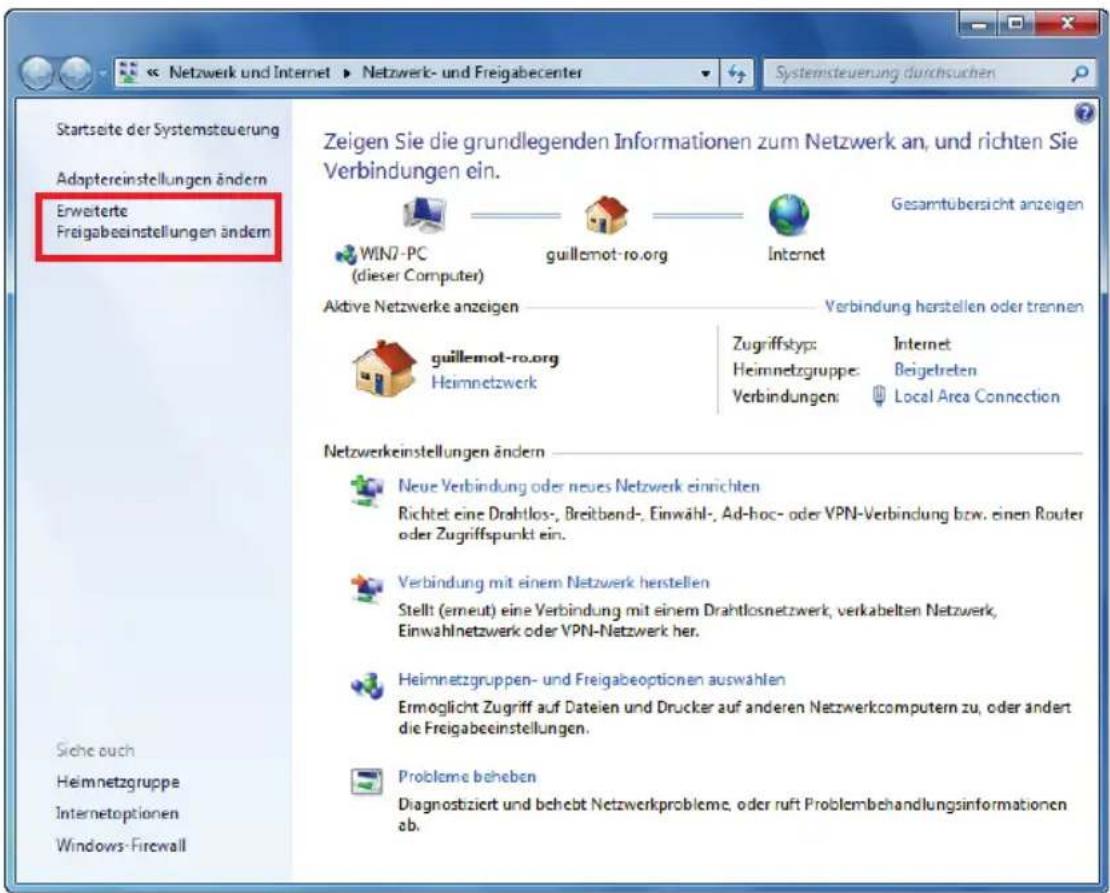The image size is (1110, 893).
Task: Click the double chevron before Netzwerk und Internet
Action: click(x=152, y=73)
